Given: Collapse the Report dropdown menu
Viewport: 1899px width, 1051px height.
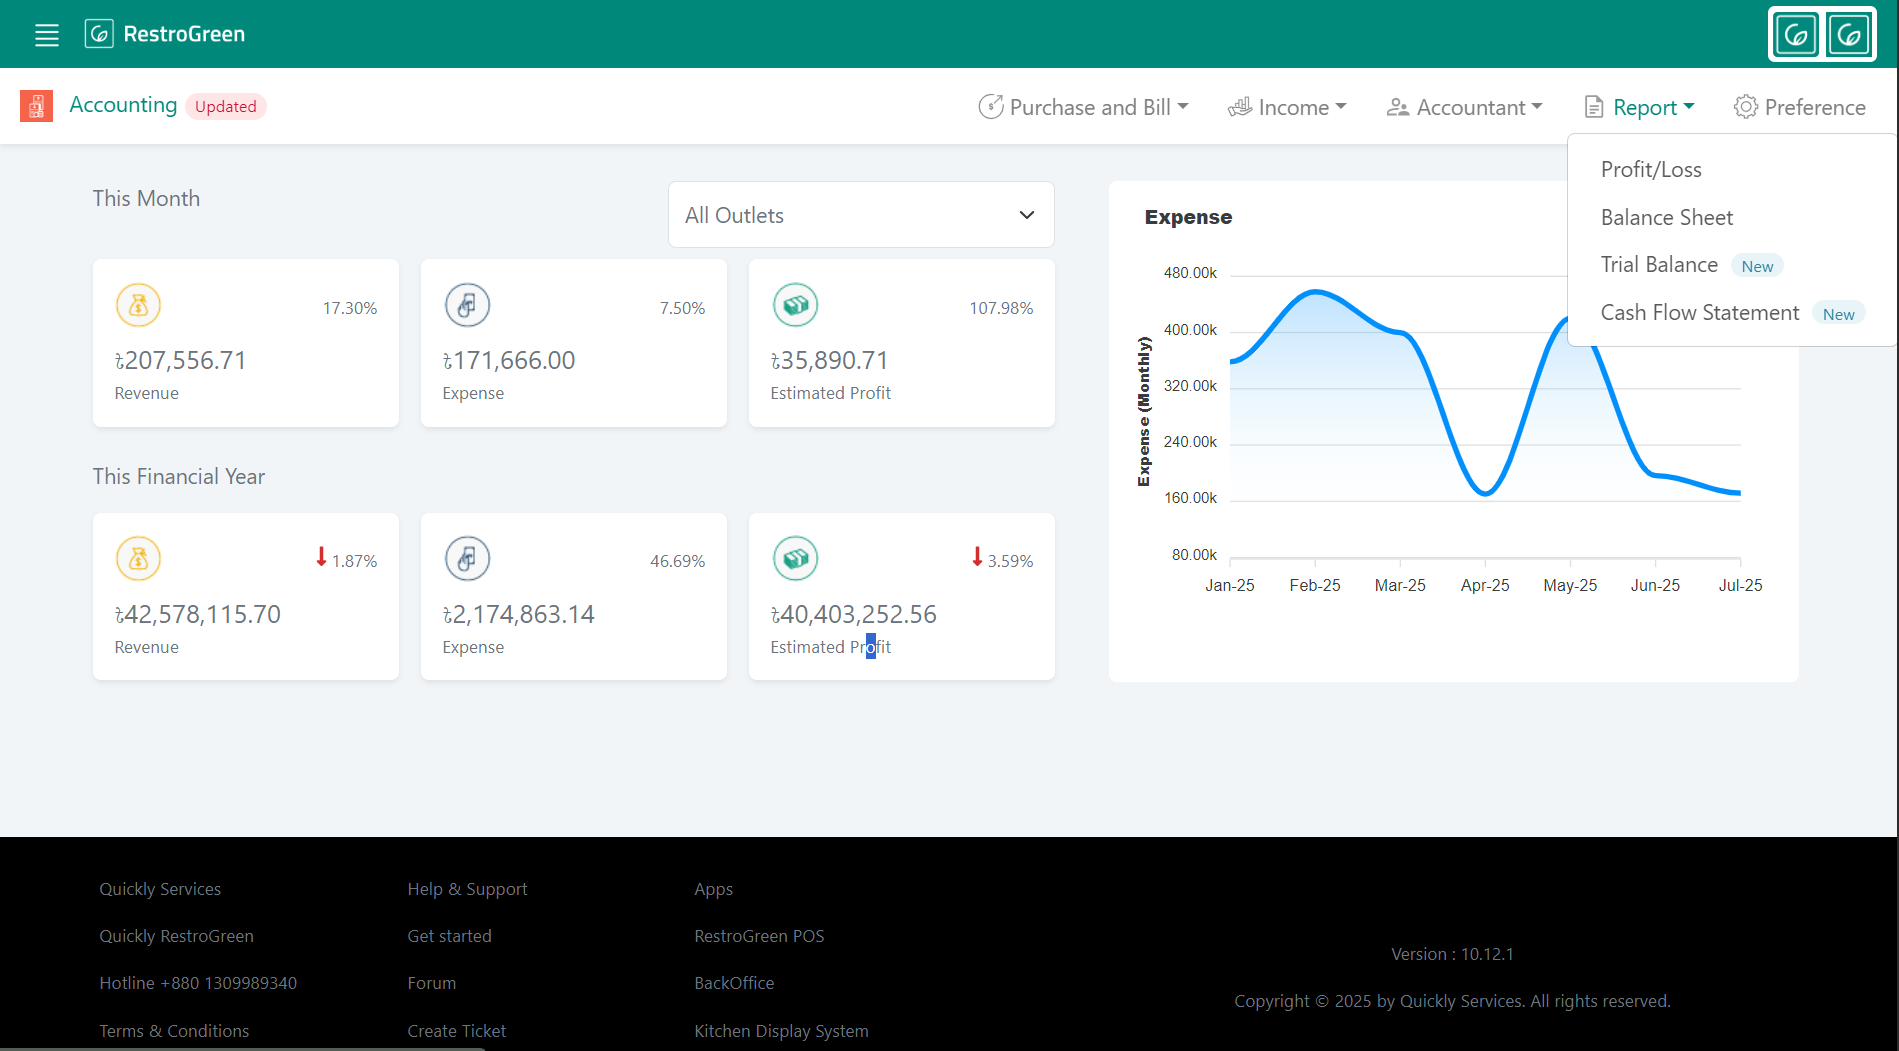Looking at the screenshot, I should [1640, 107].
